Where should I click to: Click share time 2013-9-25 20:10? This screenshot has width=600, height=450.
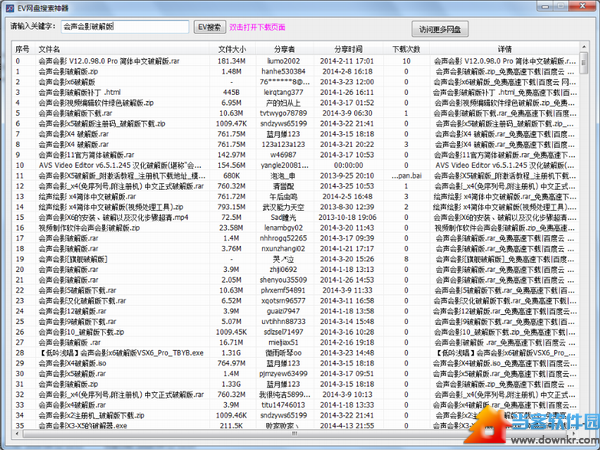click(347, 175)
